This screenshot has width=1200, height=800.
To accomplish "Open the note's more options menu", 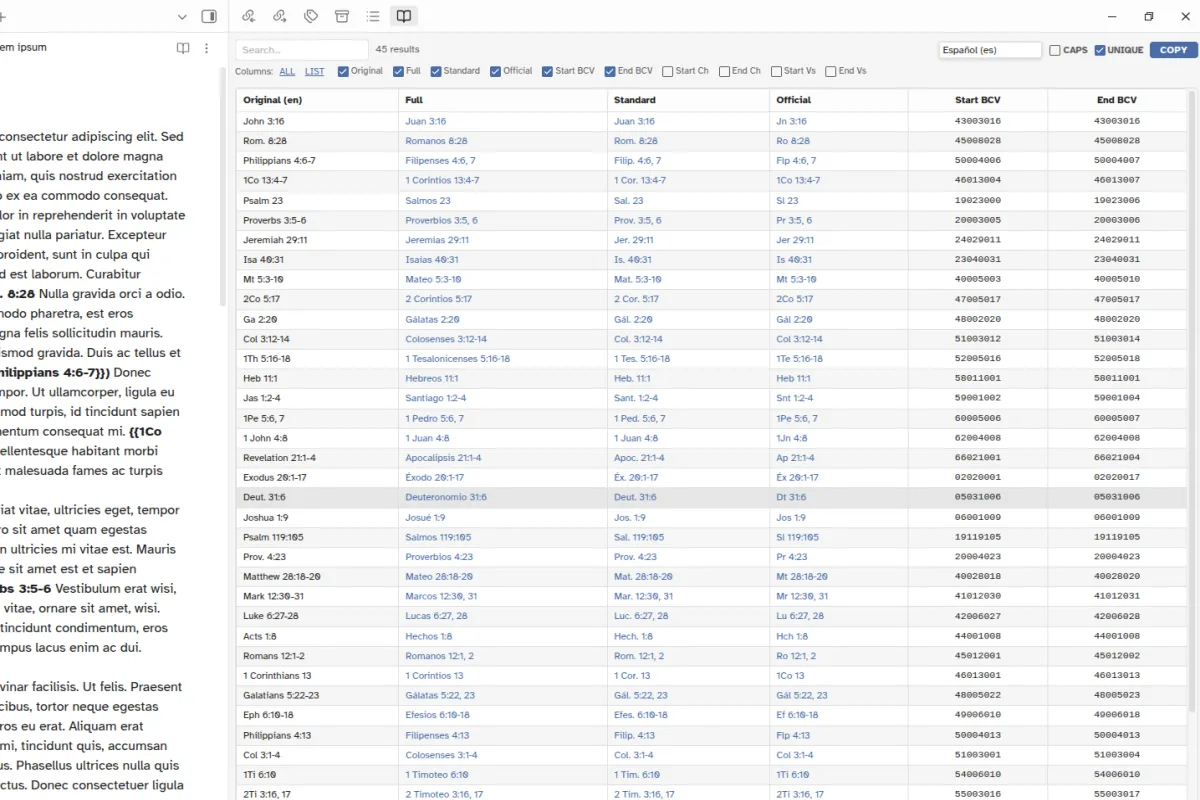I will tap(207, 48).
